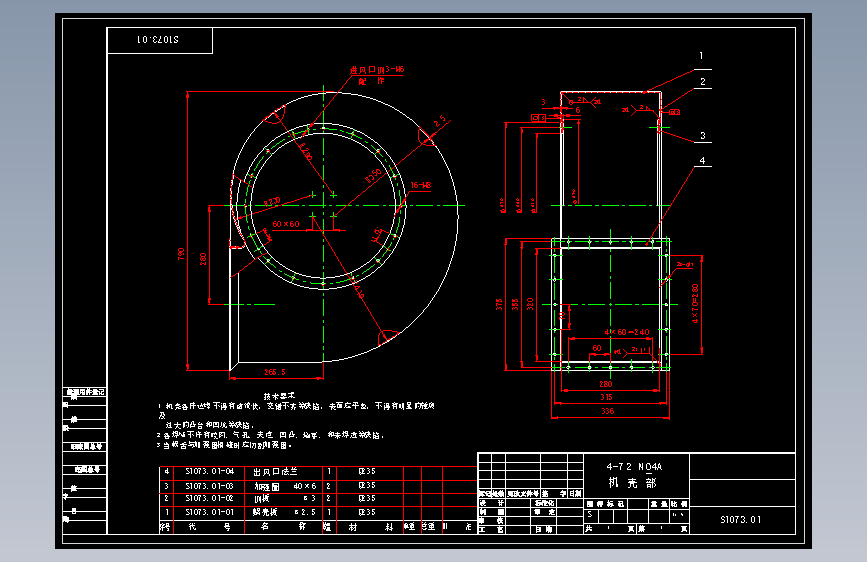Screen dimensions: 867x562
Task: Click the '技术要求' technical requirements heading
Action: (279, 396)
